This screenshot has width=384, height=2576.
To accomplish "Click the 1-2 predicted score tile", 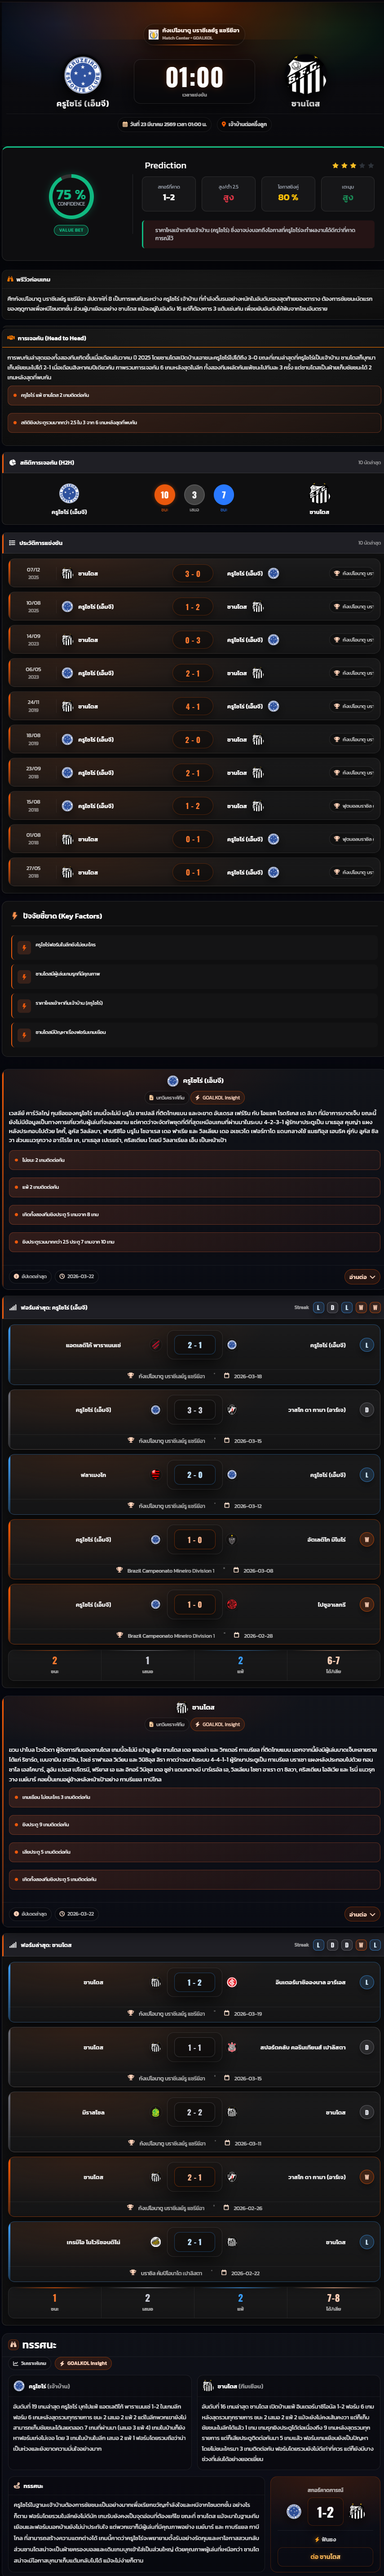I will tap(169, 193).
